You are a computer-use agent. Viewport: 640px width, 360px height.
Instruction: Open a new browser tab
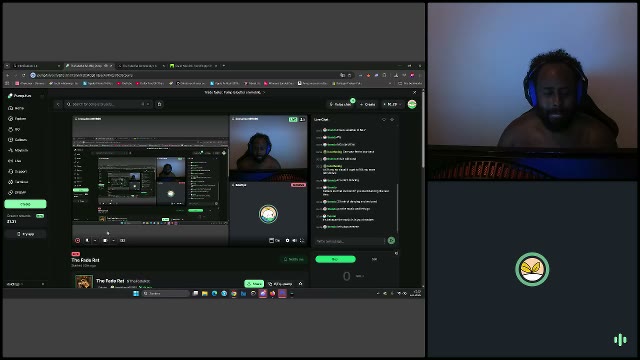(x=224, y=66)
